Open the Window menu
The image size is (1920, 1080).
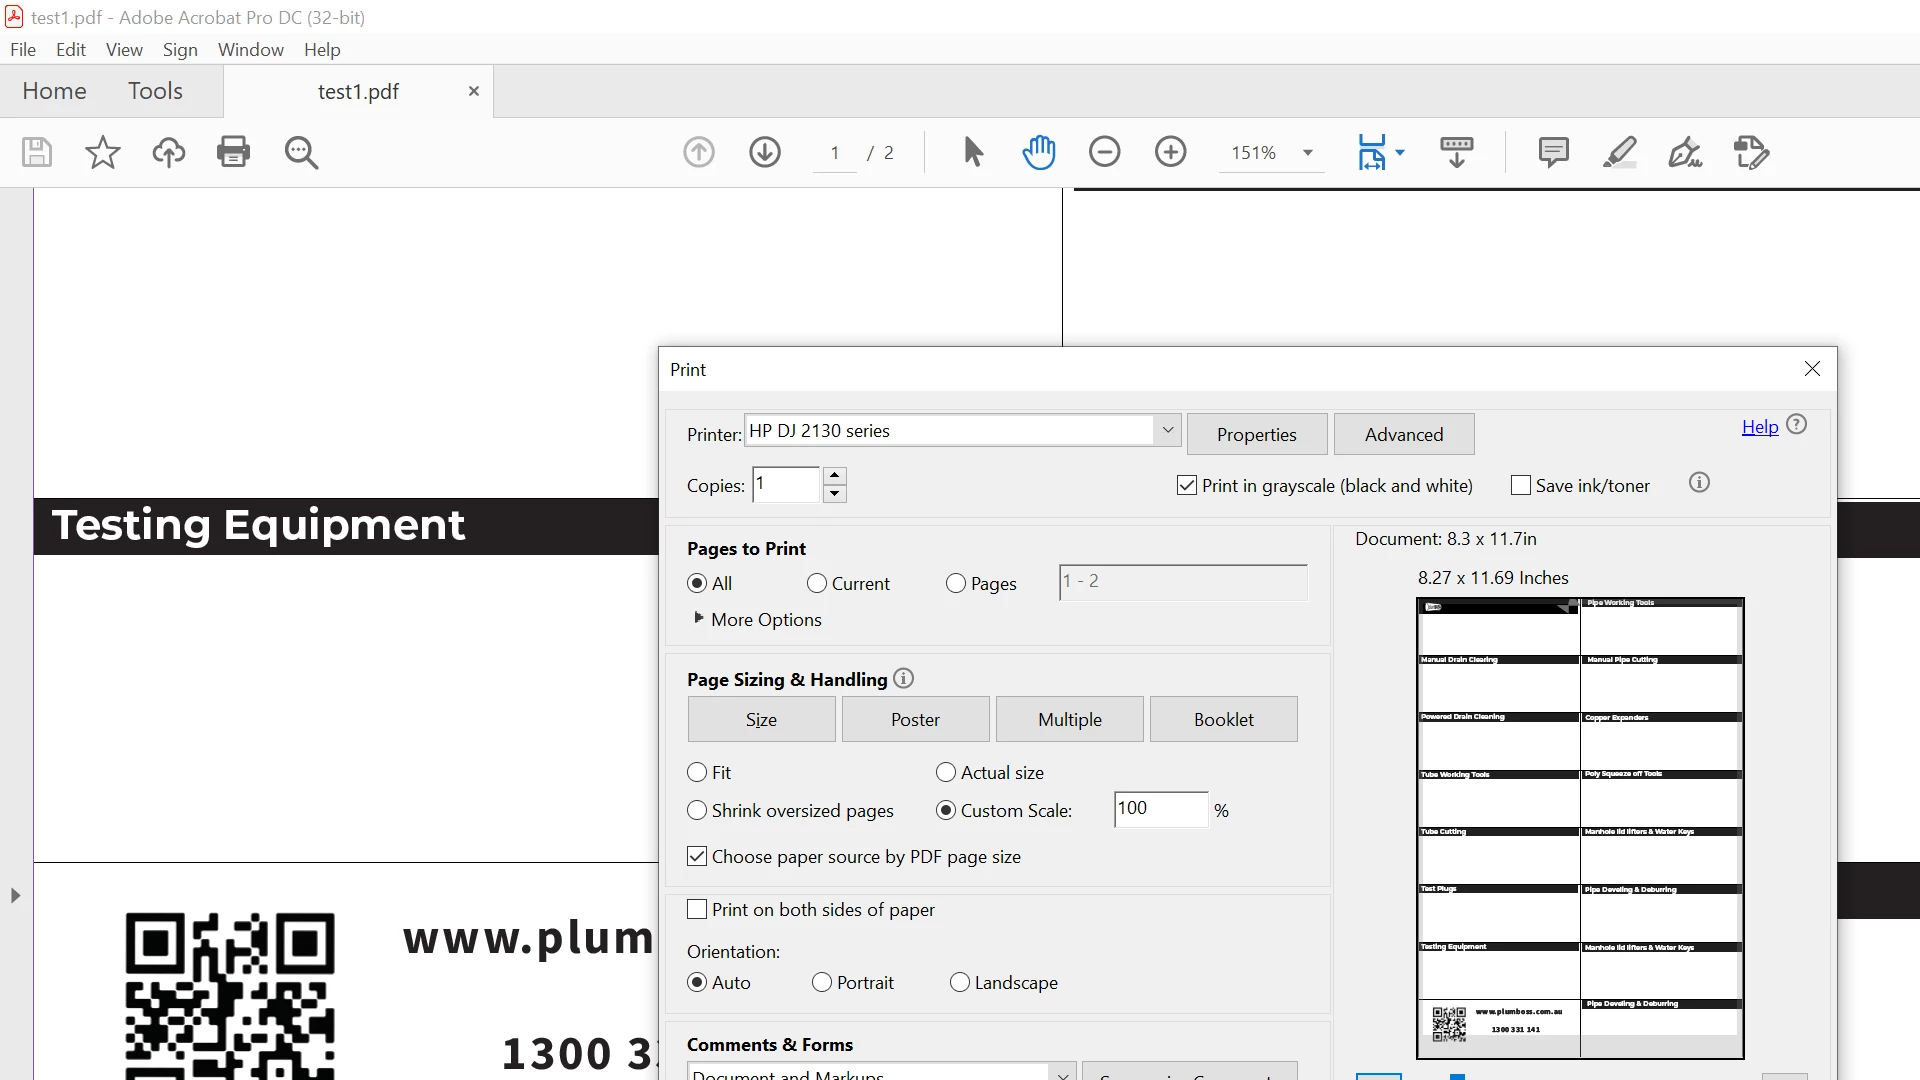point(250,50)
